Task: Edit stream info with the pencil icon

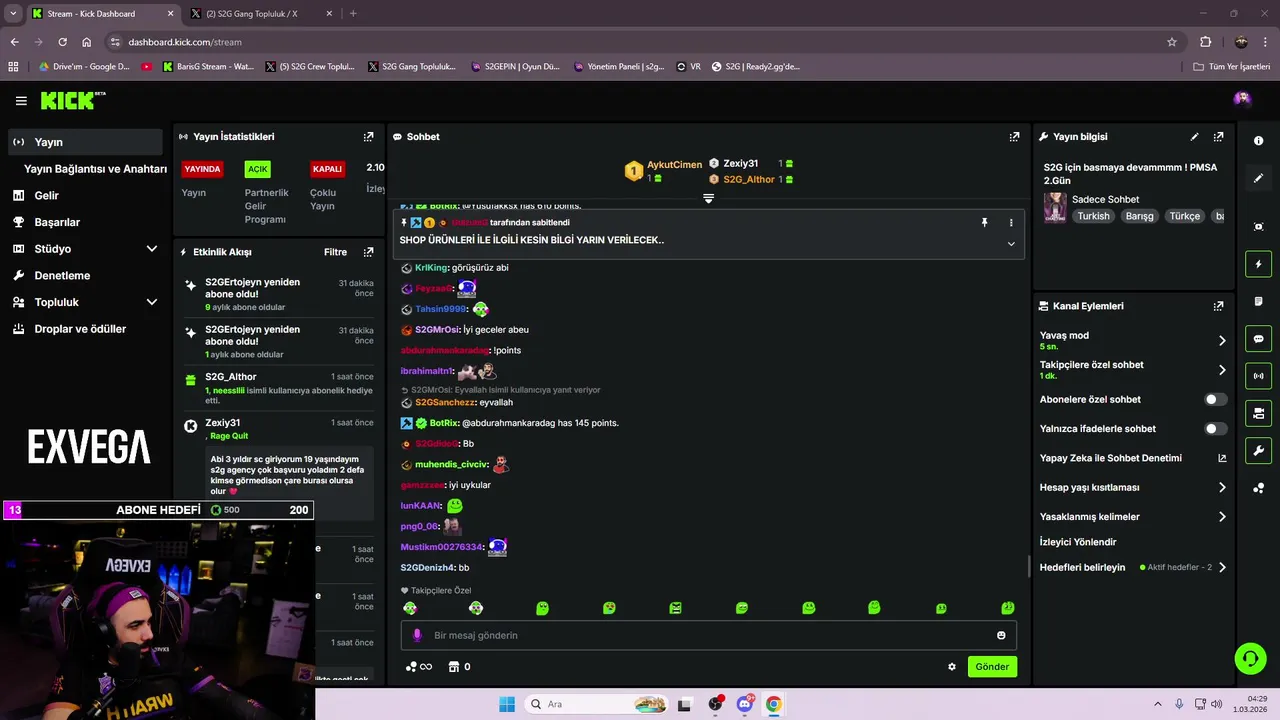Action: click(x=1194, y=137)
